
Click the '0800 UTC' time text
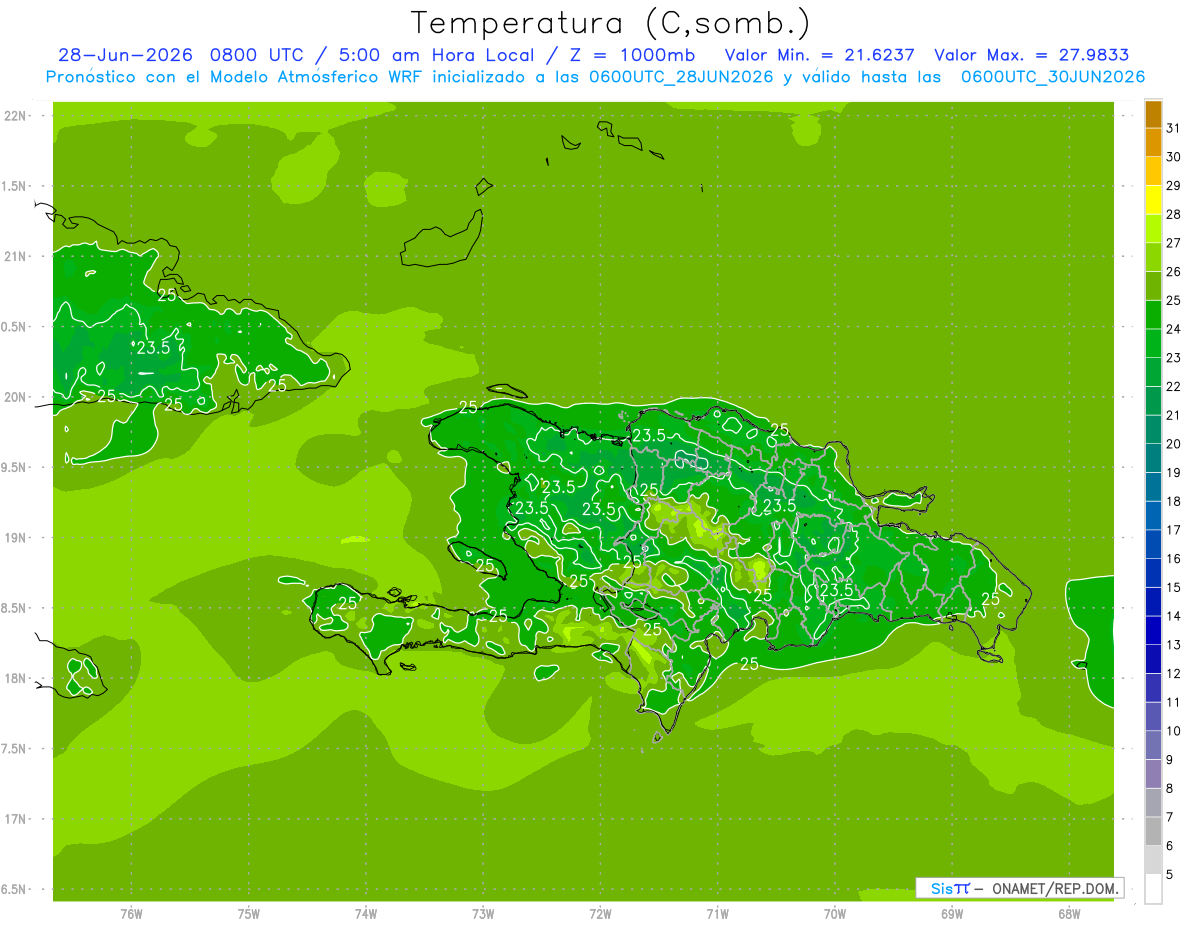tap(256, 55)
